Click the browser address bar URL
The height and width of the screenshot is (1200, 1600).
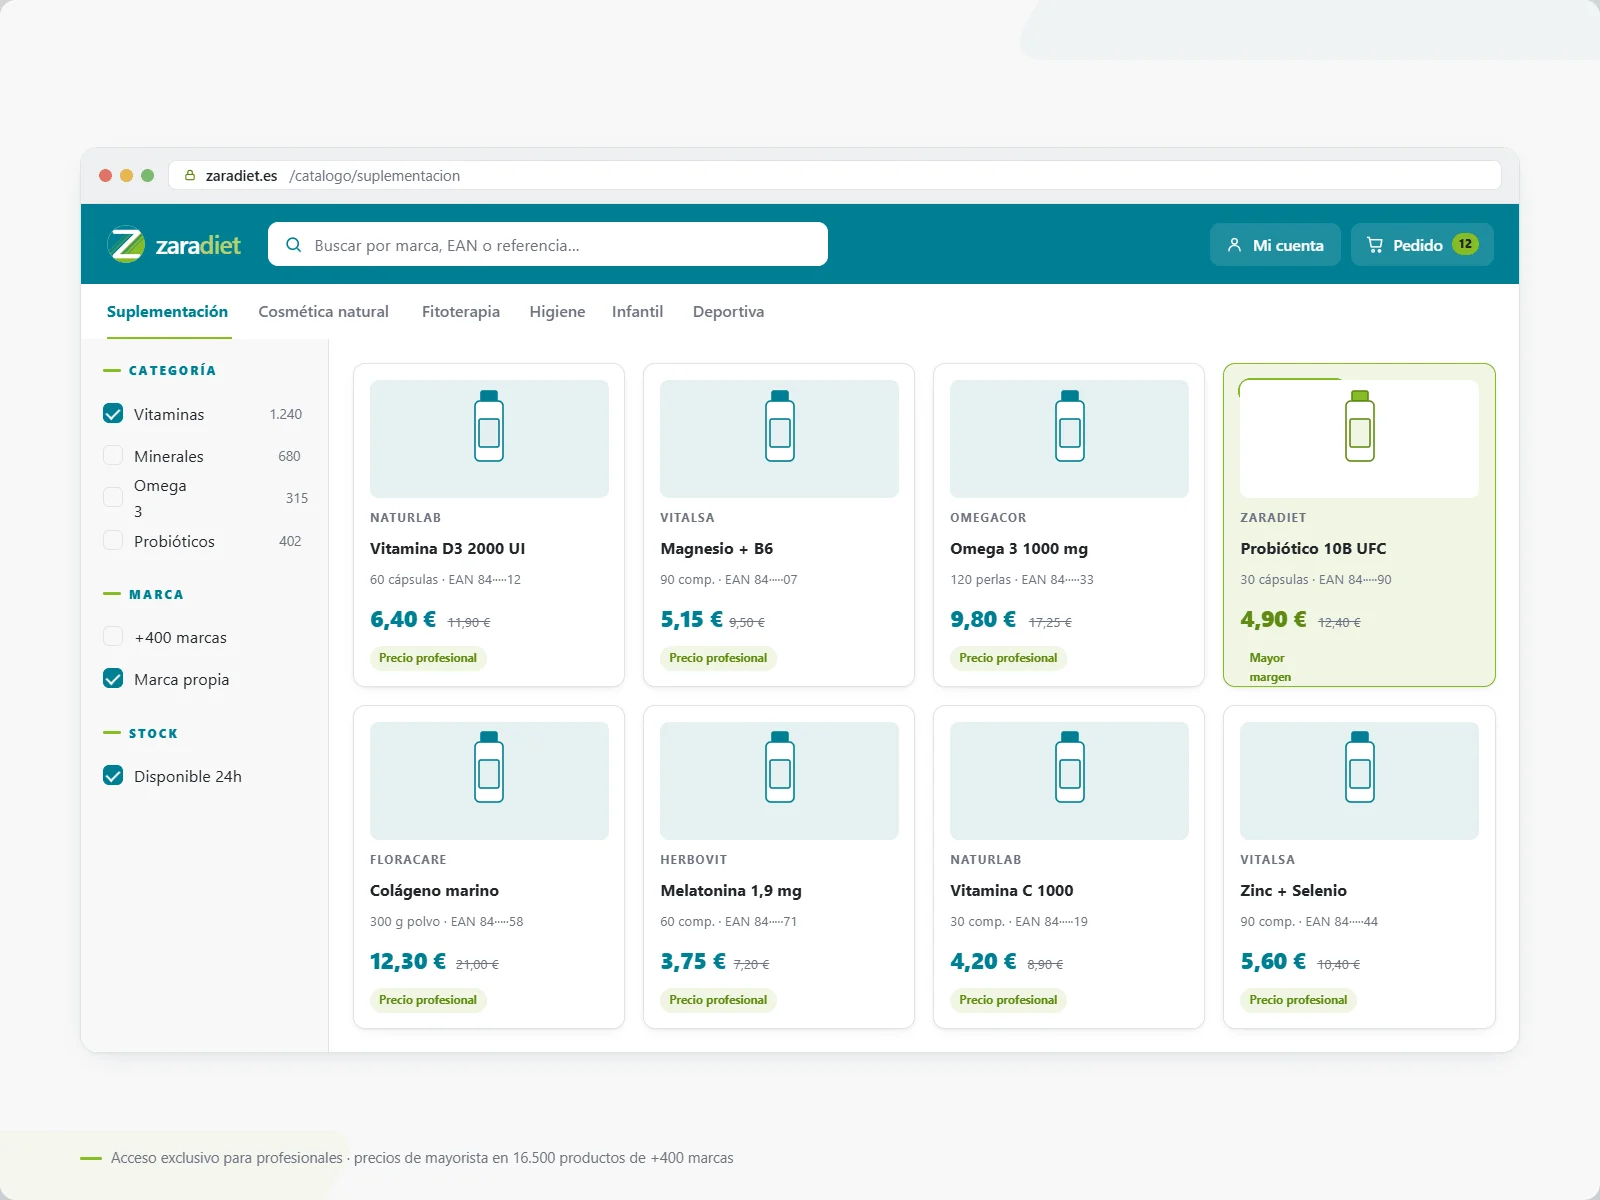pos(835,175)
